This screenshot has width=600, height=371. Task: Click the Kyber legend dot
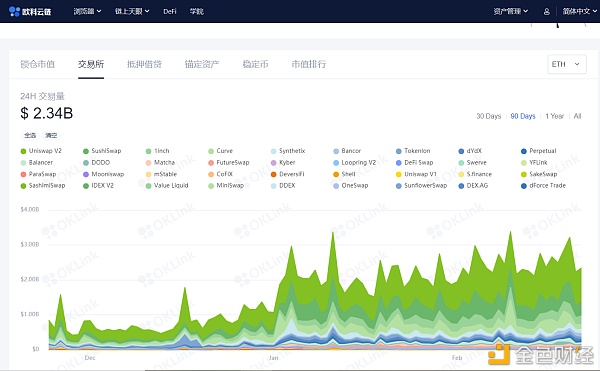point(274,163)
